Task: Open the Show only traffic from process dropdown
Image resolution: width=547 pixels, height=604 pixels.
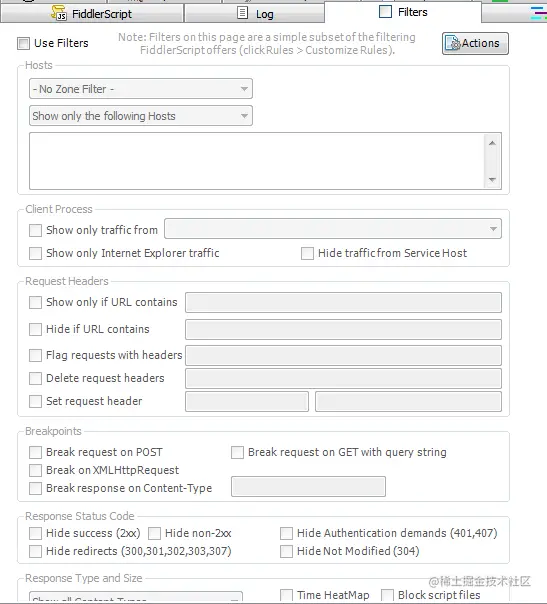Action: pyautogui.click(x=333, y=229)
